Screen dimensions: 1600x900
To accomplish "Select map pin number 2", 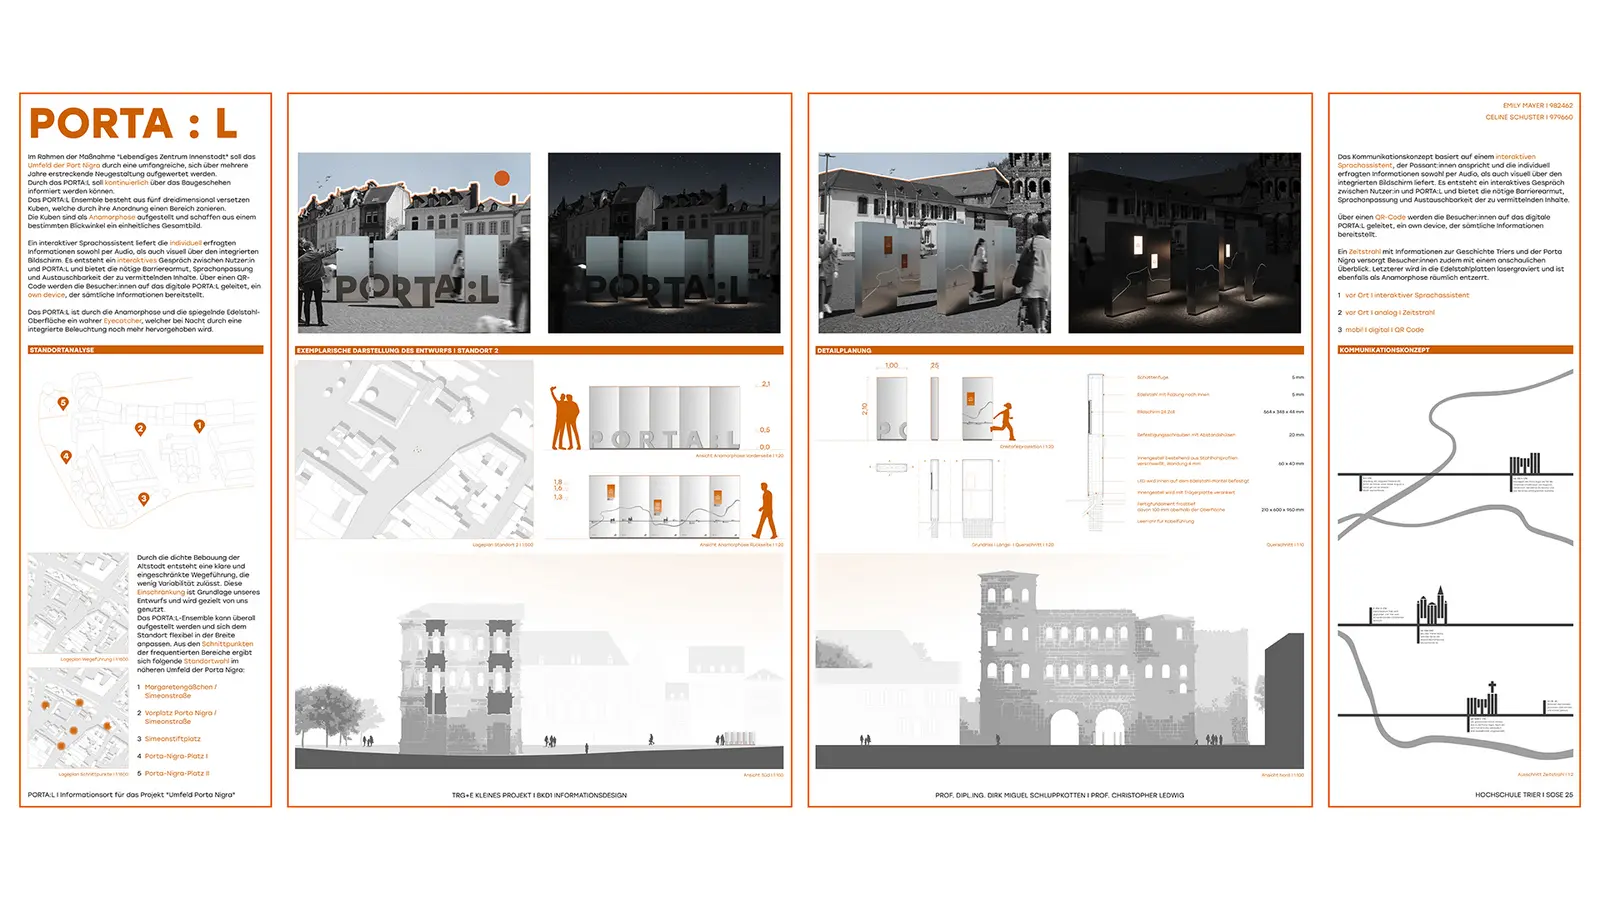I will [x=140, y=429].
